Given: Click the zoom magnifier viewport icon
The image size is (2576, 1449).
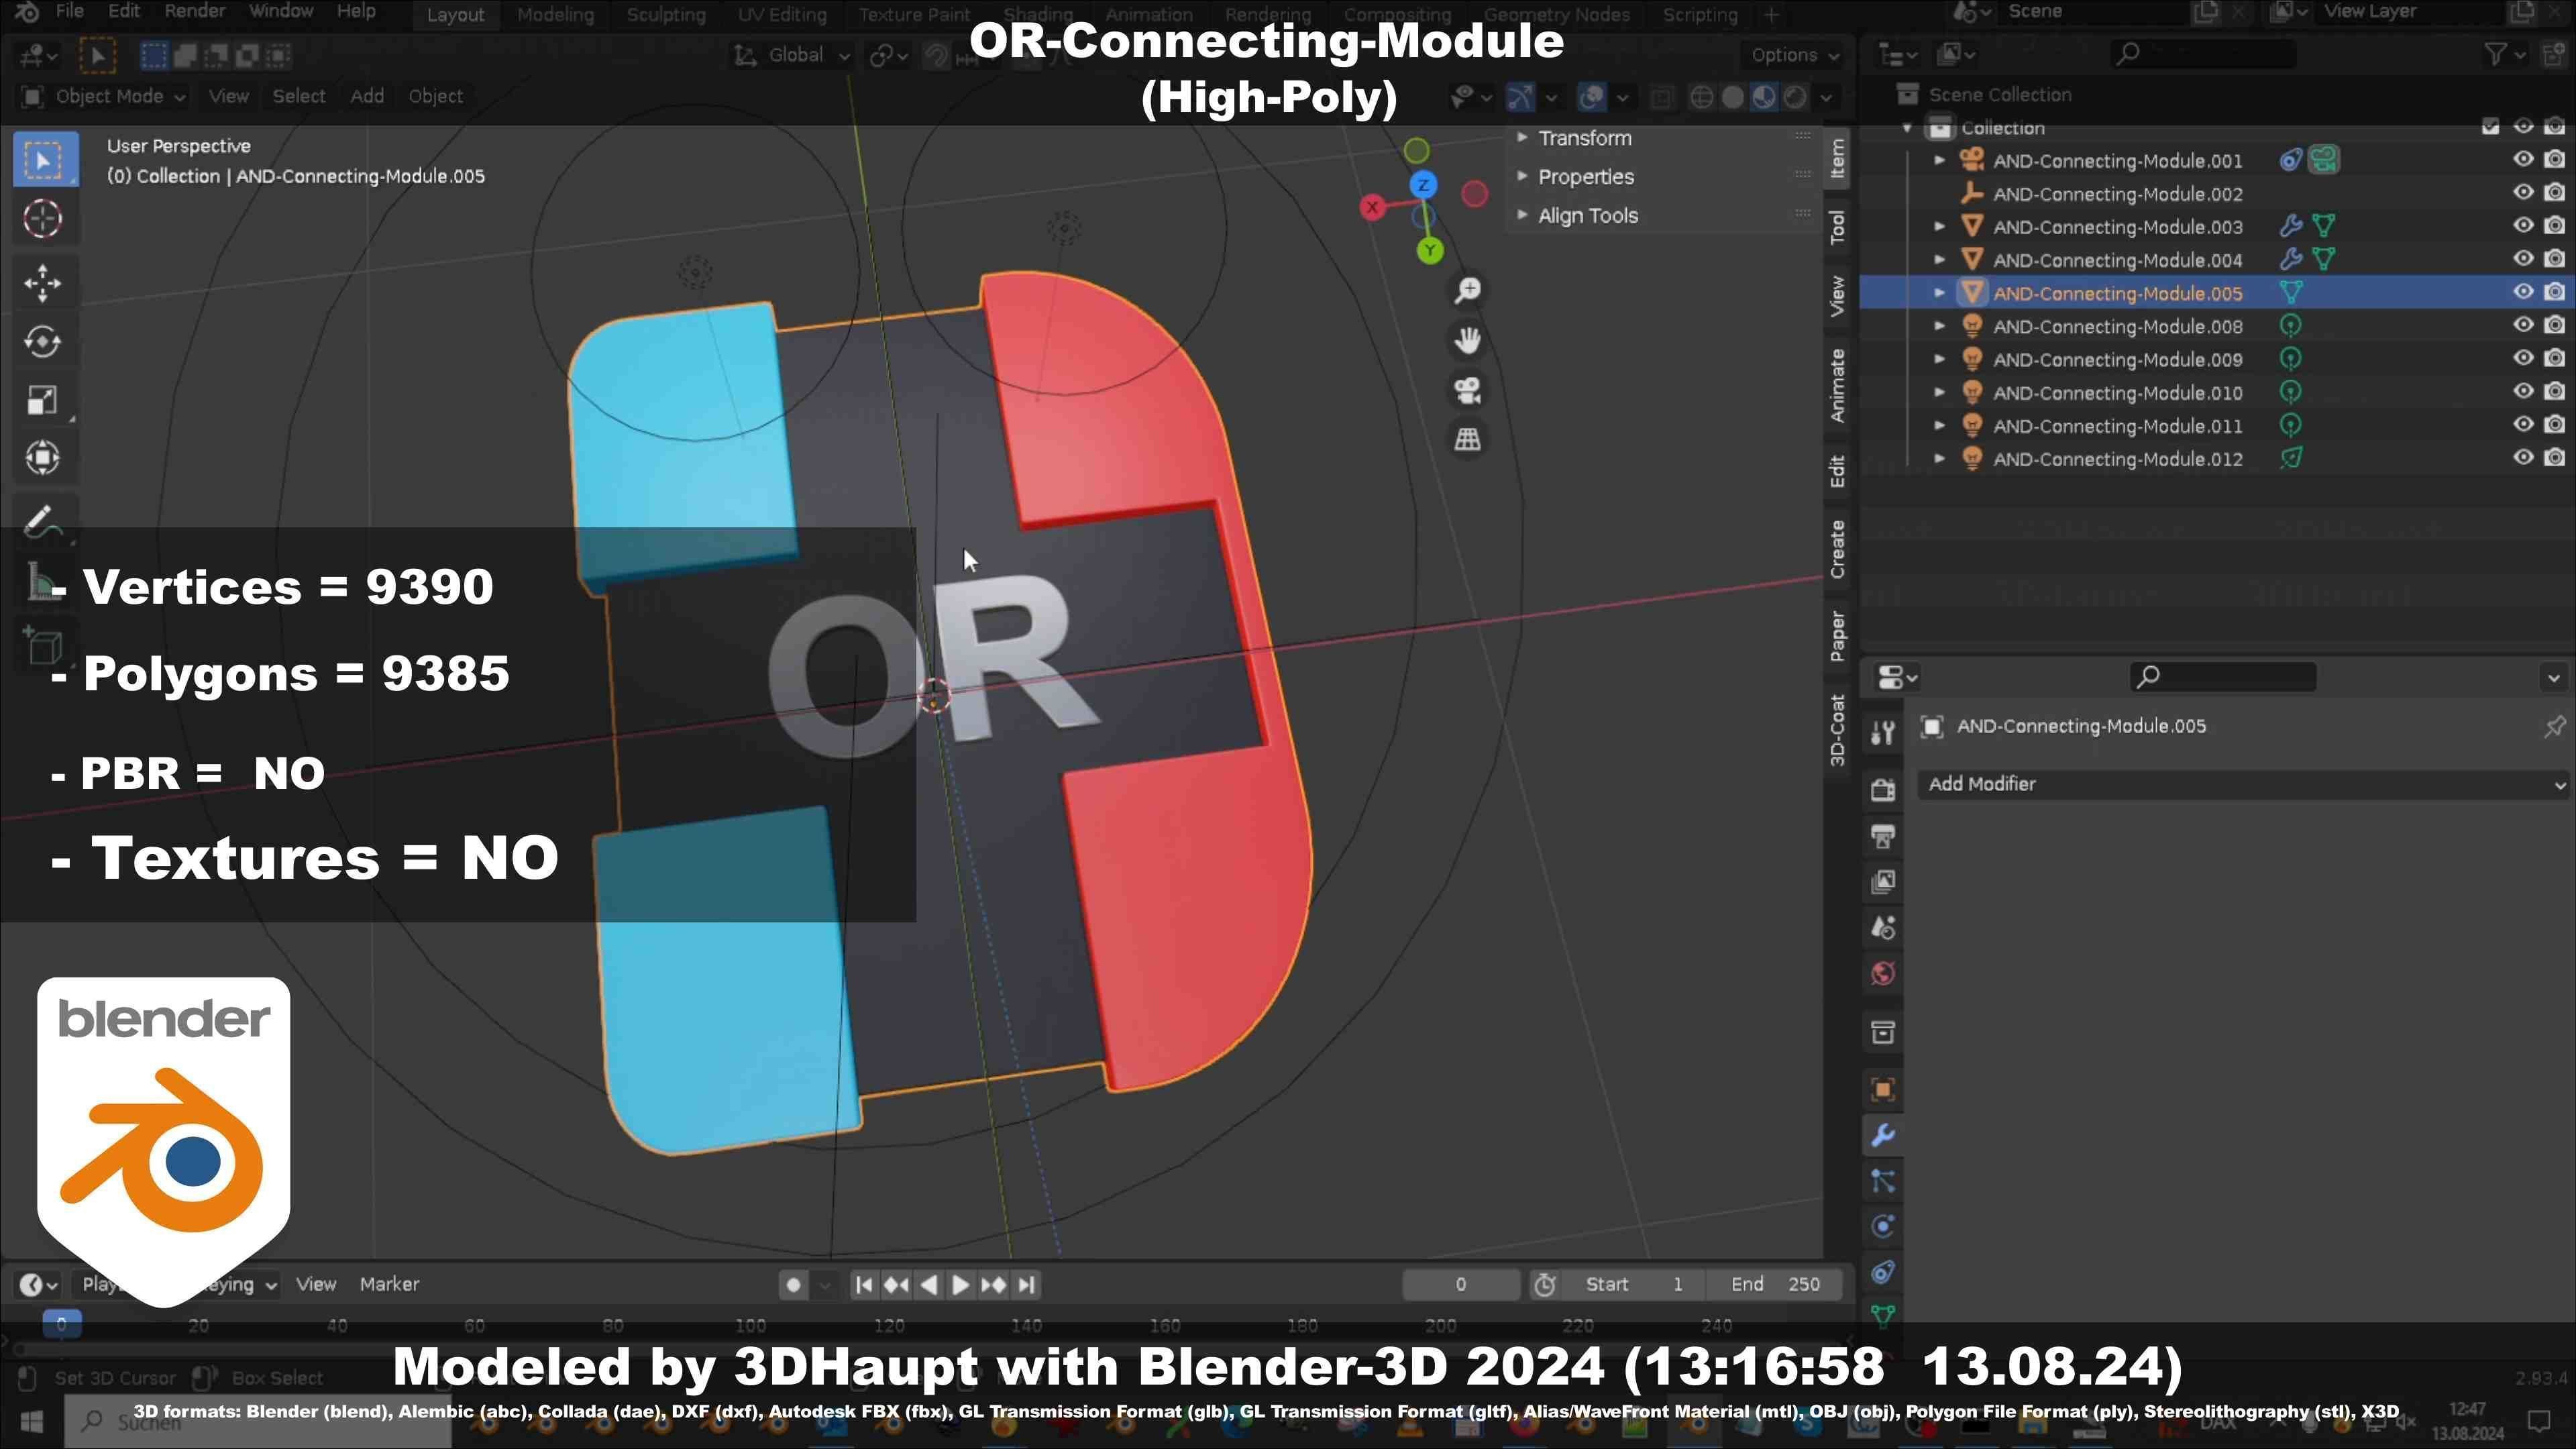Looking at the screenshot, I should [x=1468, y=291].
